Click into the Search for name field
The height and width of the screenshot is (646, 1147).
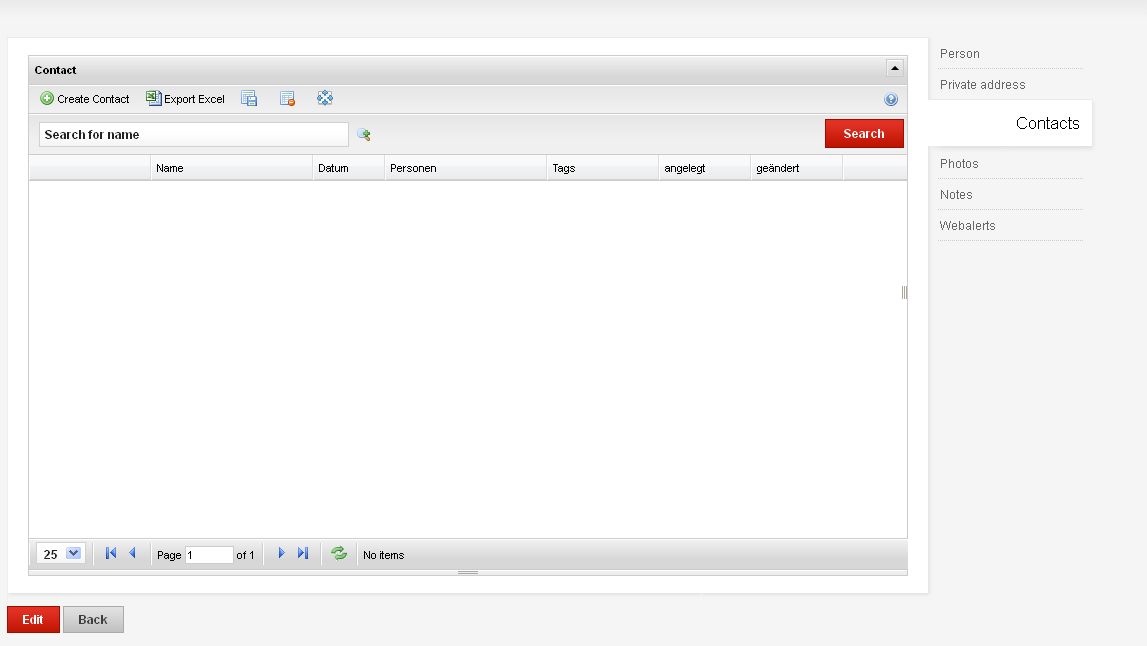(193, 135)
